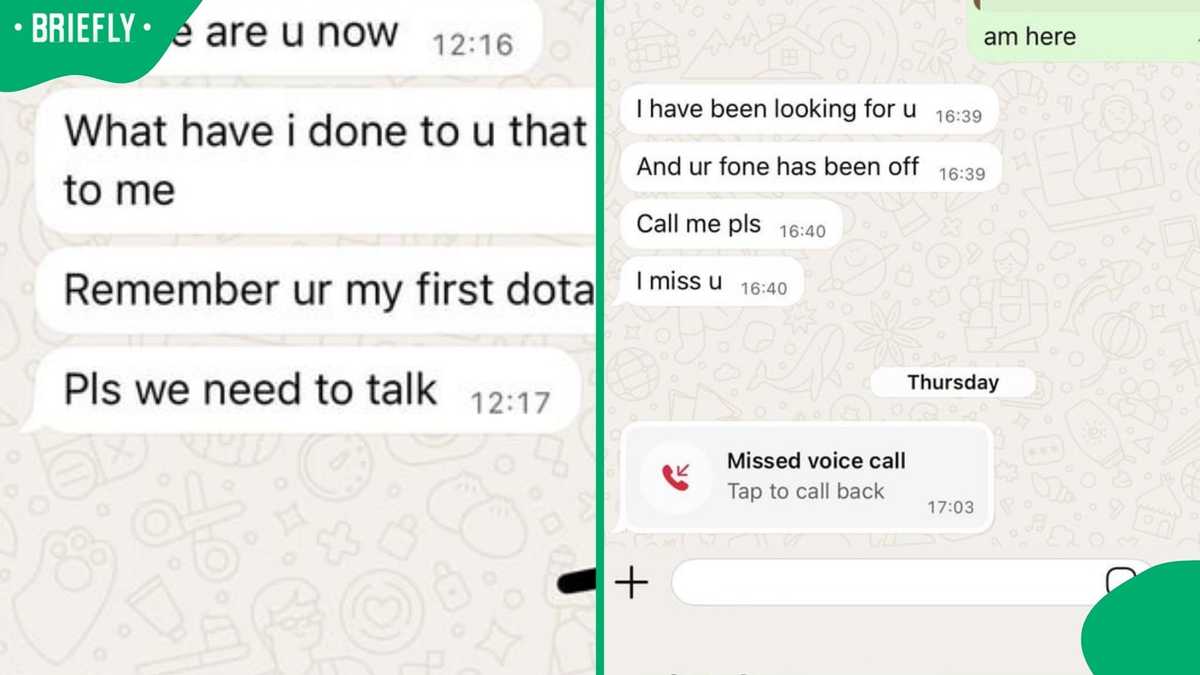Screen dimensions: 1200x675
Task: Select the 'And ur fone has been off' message
Action: coord(811,168)
